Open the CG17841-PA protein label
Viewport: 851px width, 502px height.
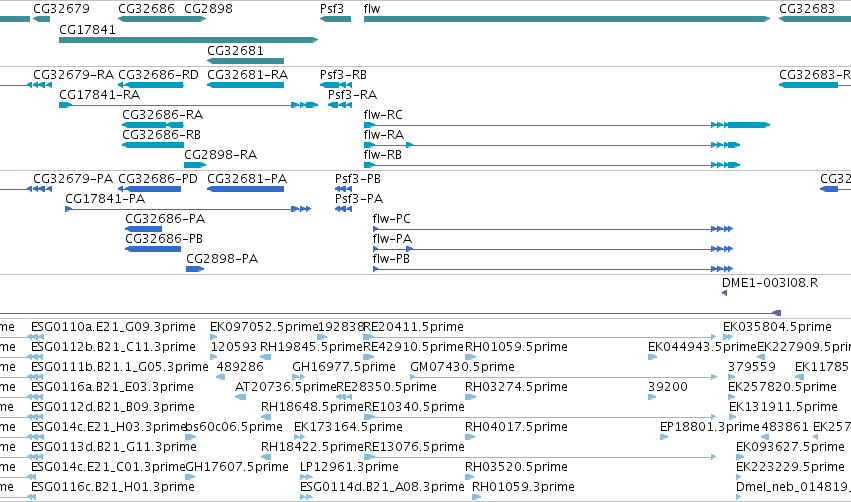click(x=105, y=199)
